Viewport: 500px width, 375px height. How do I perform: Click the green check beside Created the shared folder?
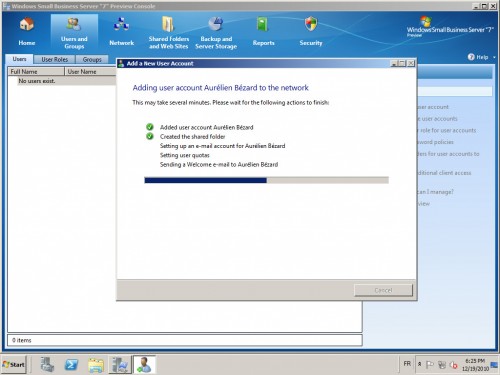point(150,136)
